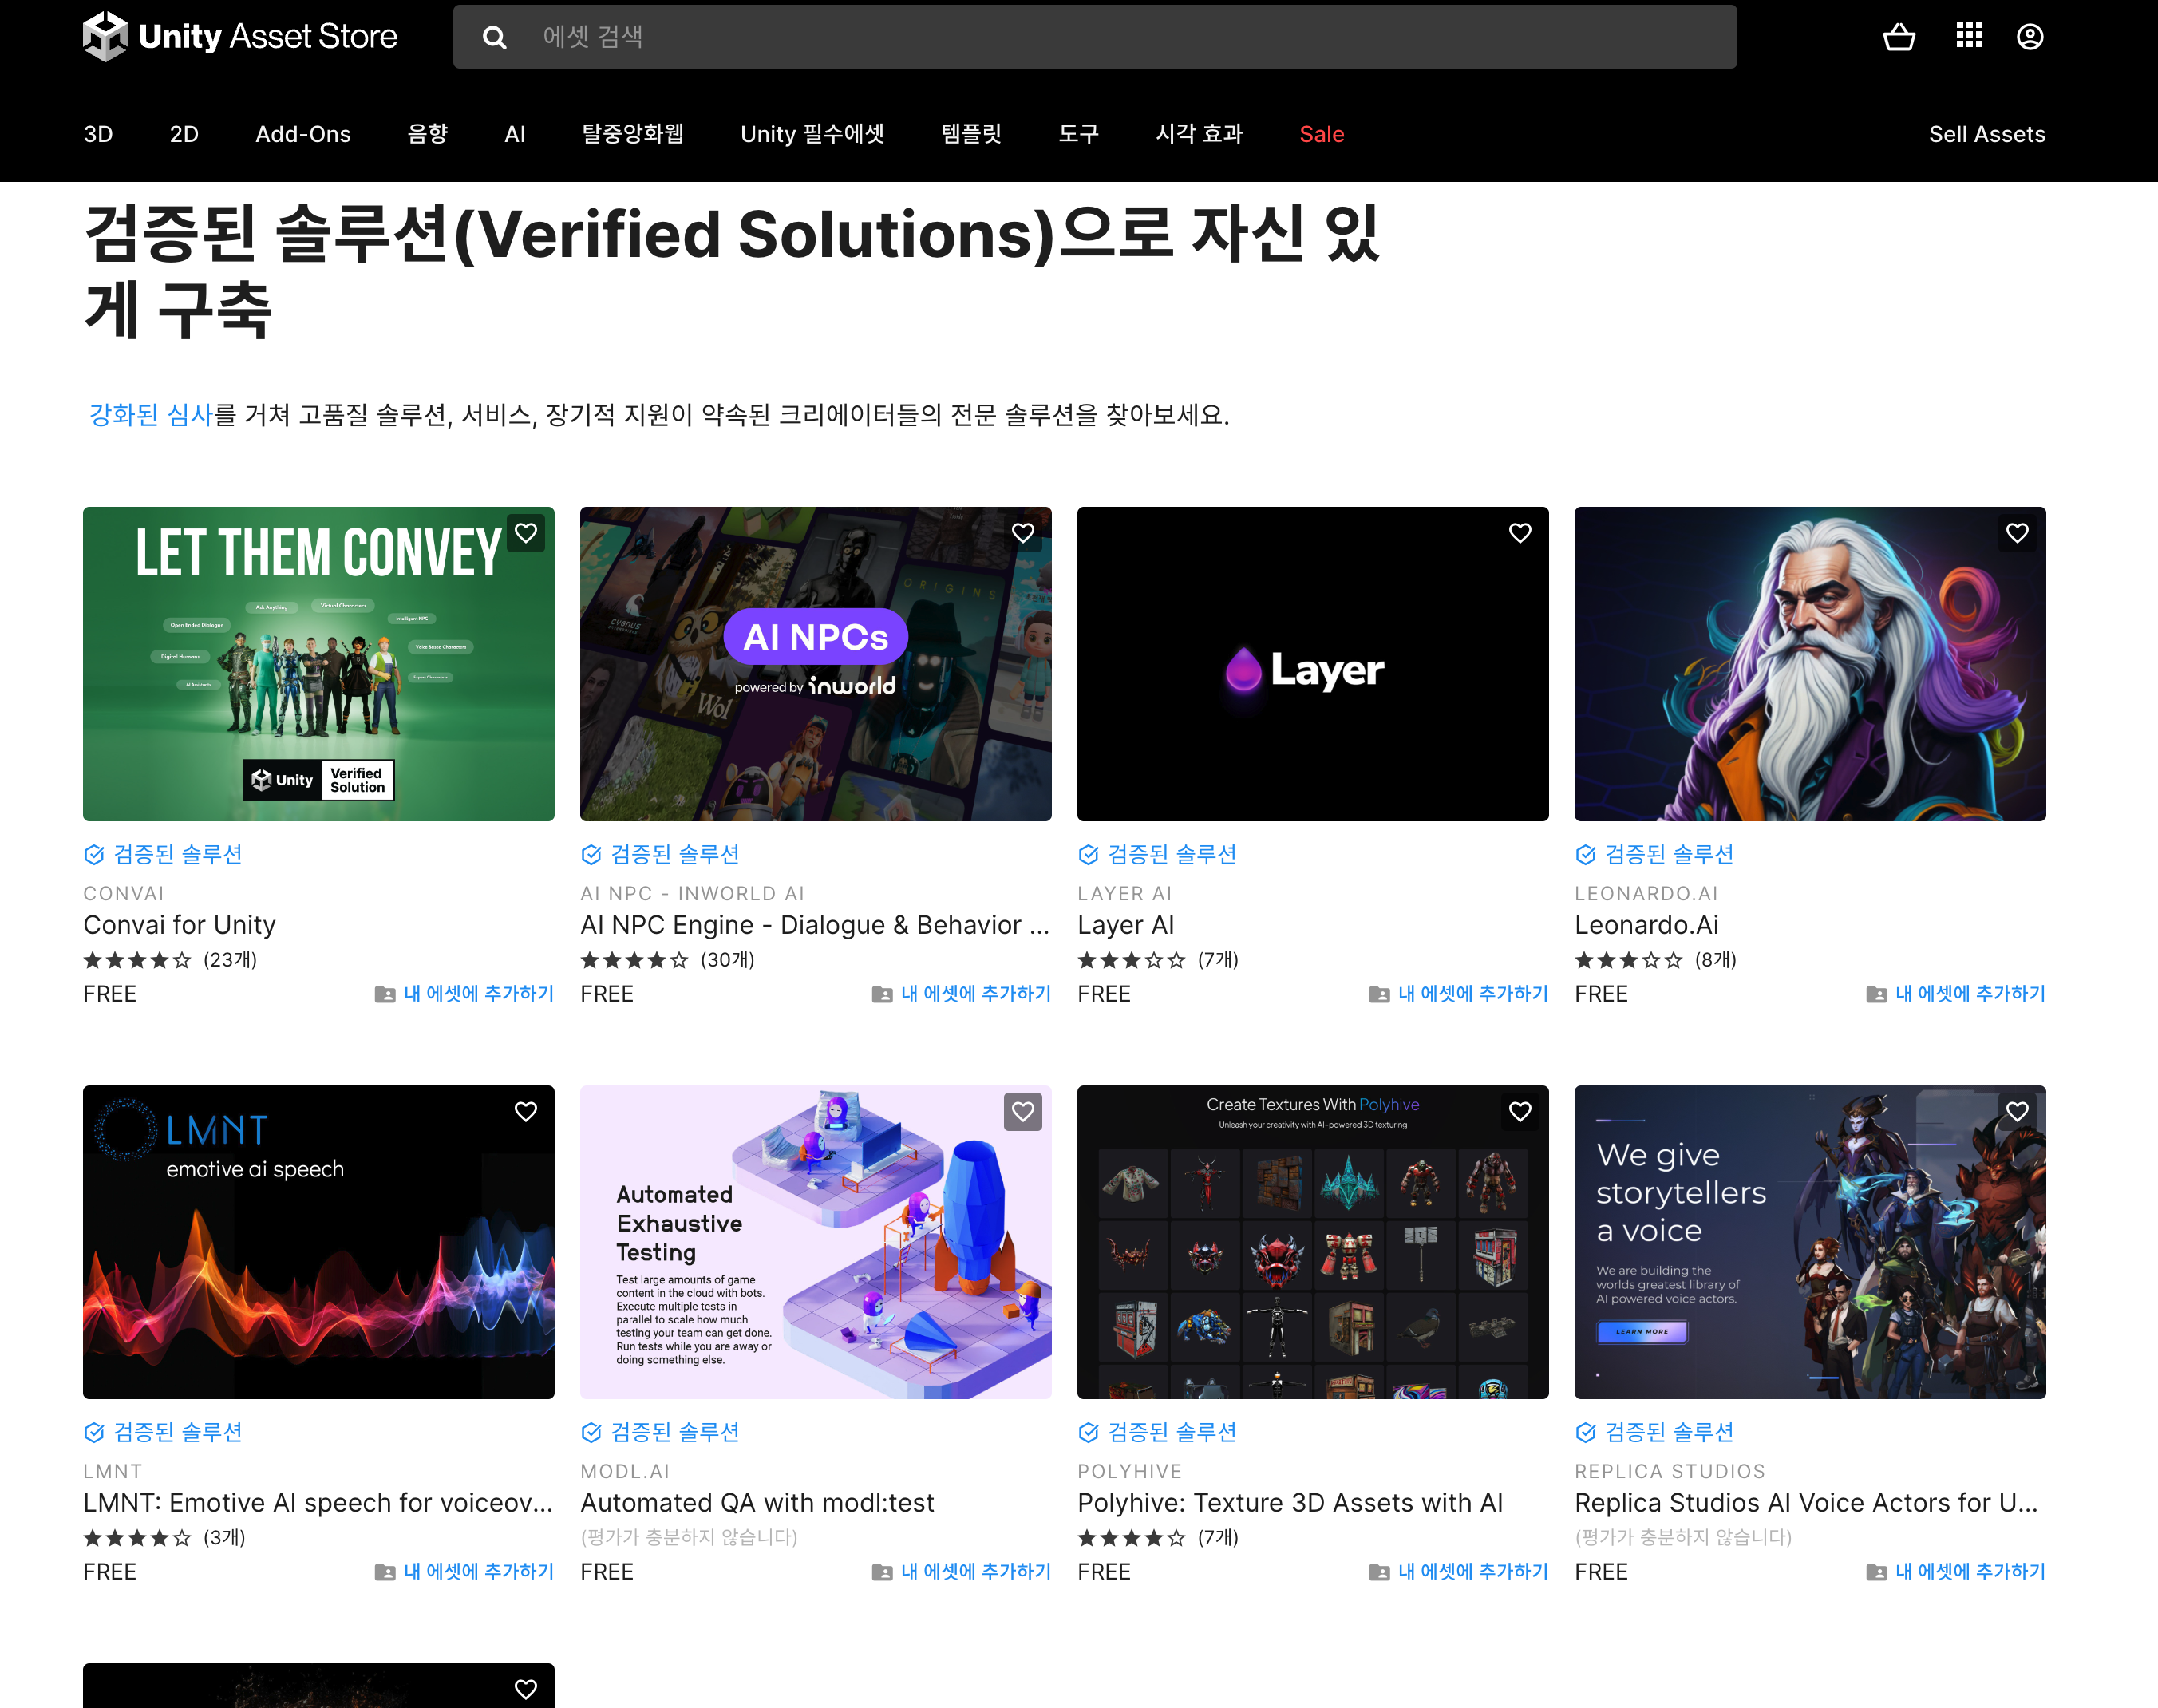Click the Unity Asset Store logo

tap(240, 37)
